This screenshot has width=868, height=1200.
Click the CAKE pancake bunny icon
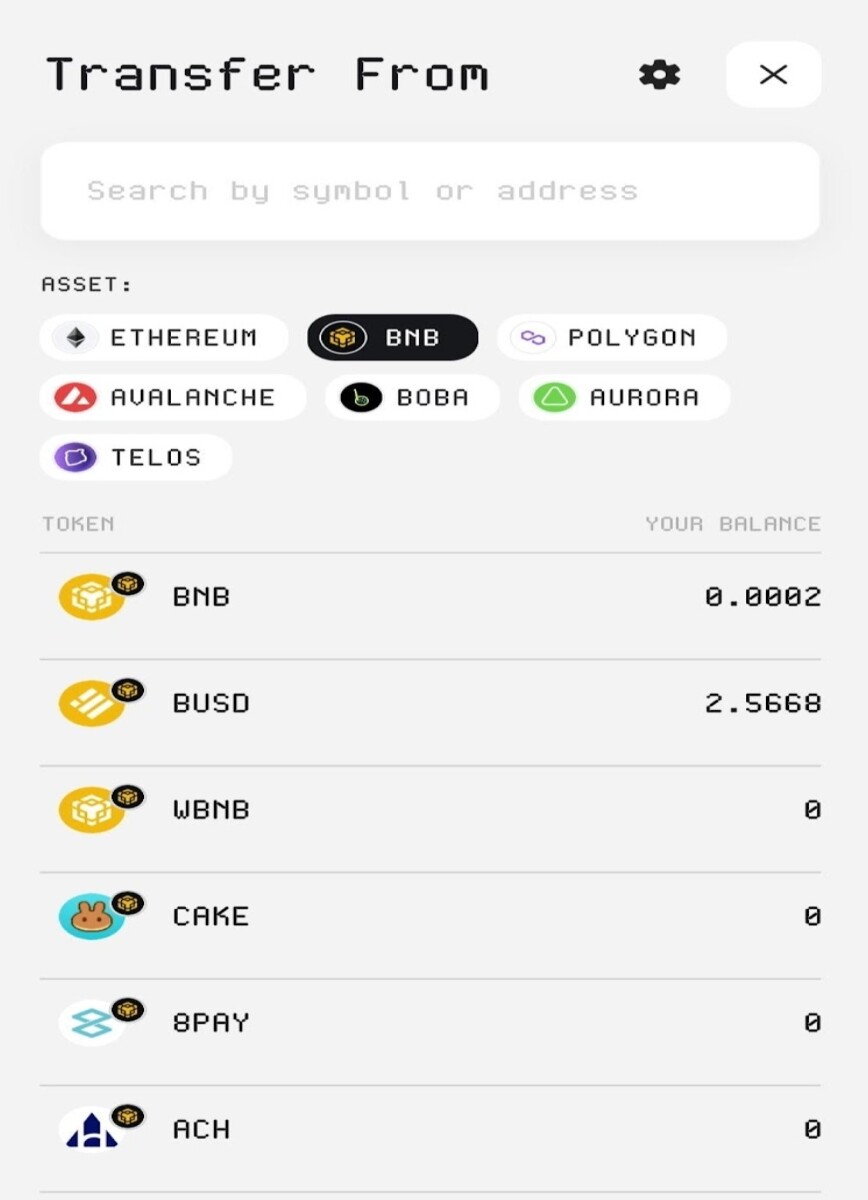92,916
